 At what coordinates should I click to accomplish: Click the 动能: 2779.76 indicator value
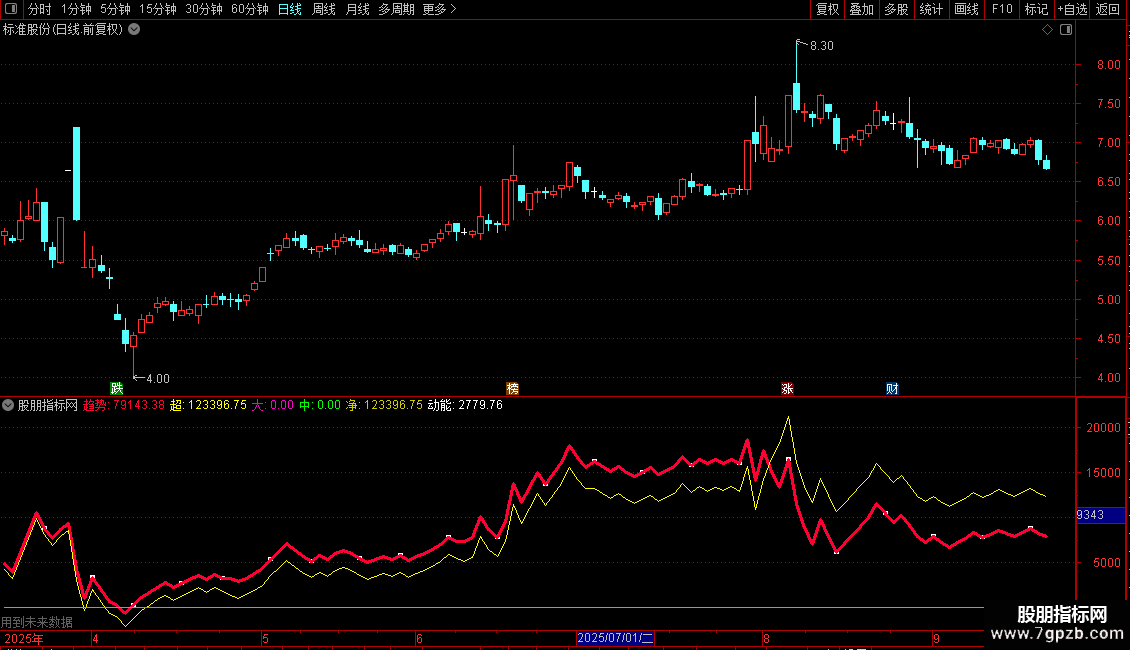coord(465,405)
